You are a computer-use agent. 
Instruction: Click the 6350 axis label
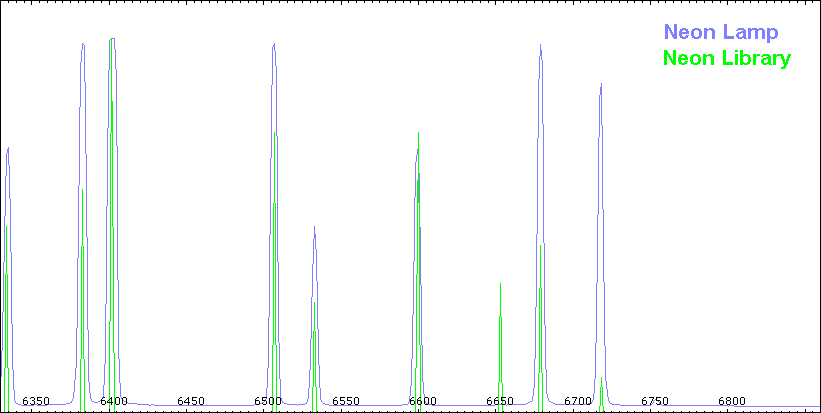(x=36, y=401)
